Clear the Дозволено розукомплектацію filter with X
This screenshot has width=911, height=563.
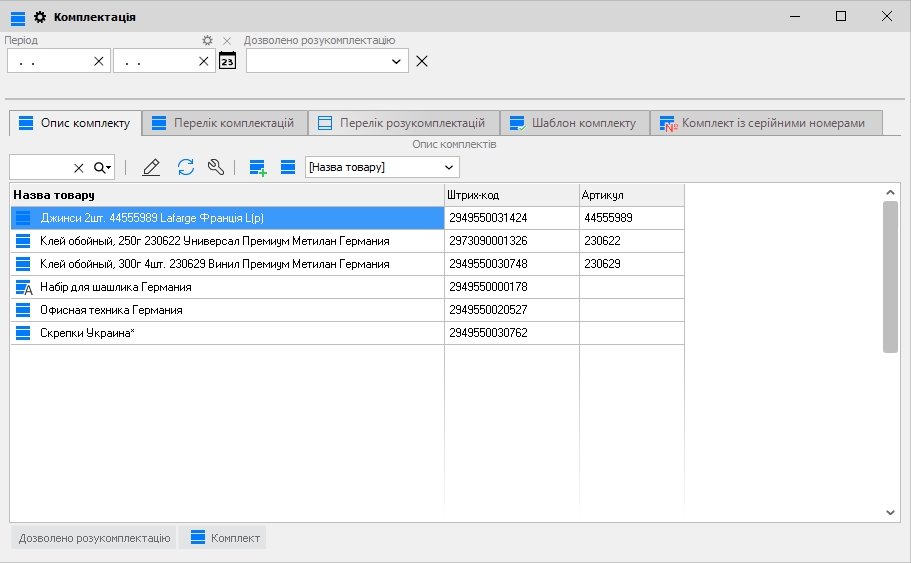[422, 61]
